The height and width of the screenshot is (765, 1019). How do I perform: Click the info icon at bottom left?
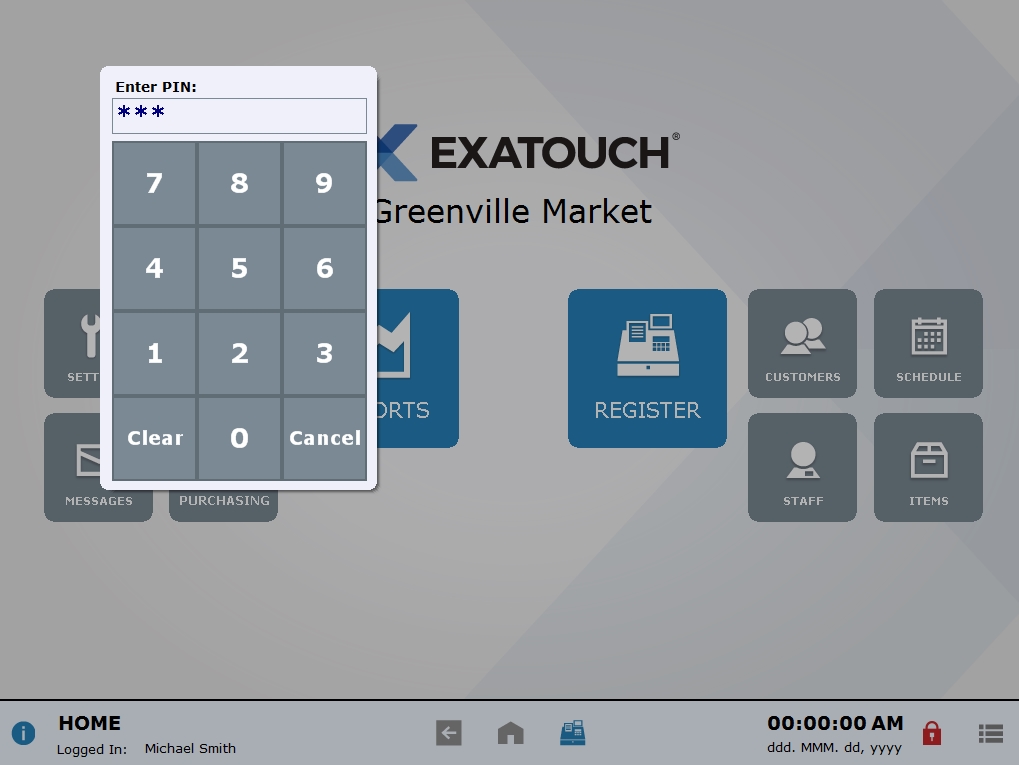[22, 732]
